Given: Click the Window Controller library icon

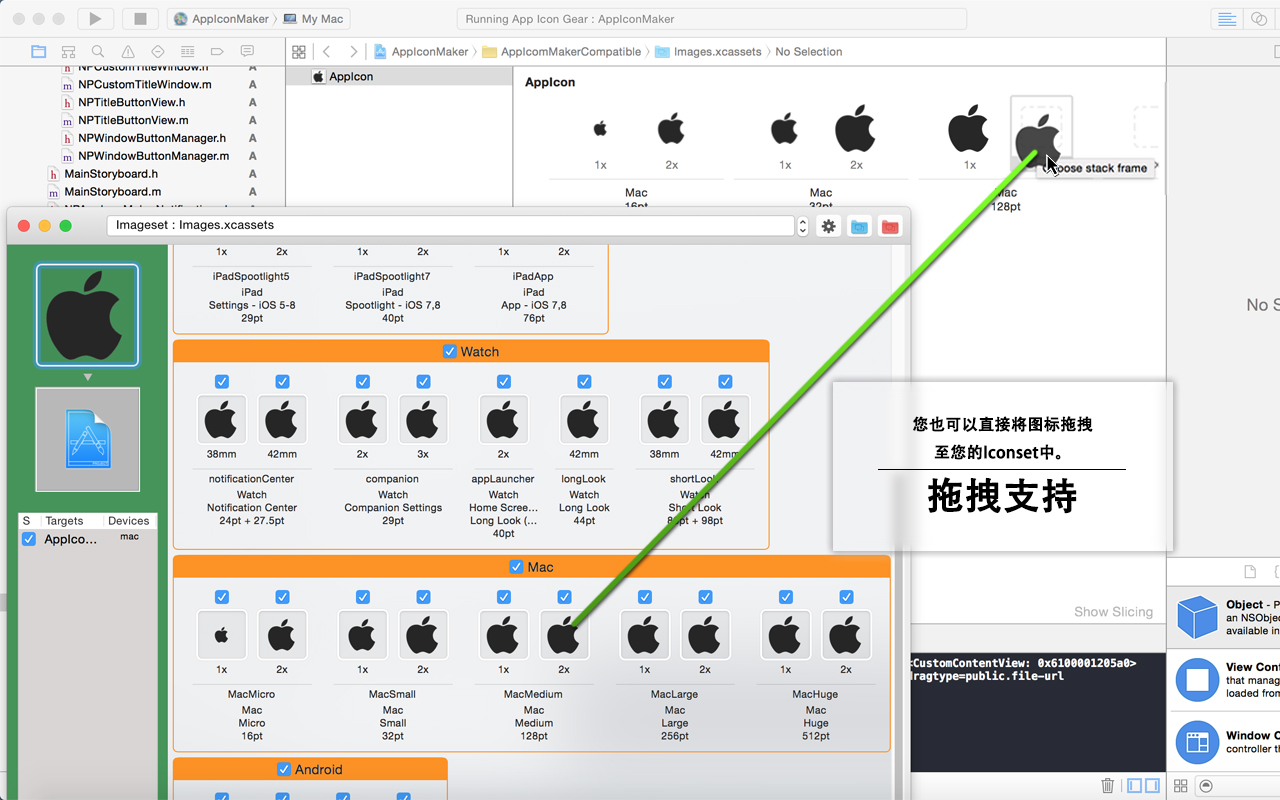Looking at the screenshot, I should (x=1197, y=742).
